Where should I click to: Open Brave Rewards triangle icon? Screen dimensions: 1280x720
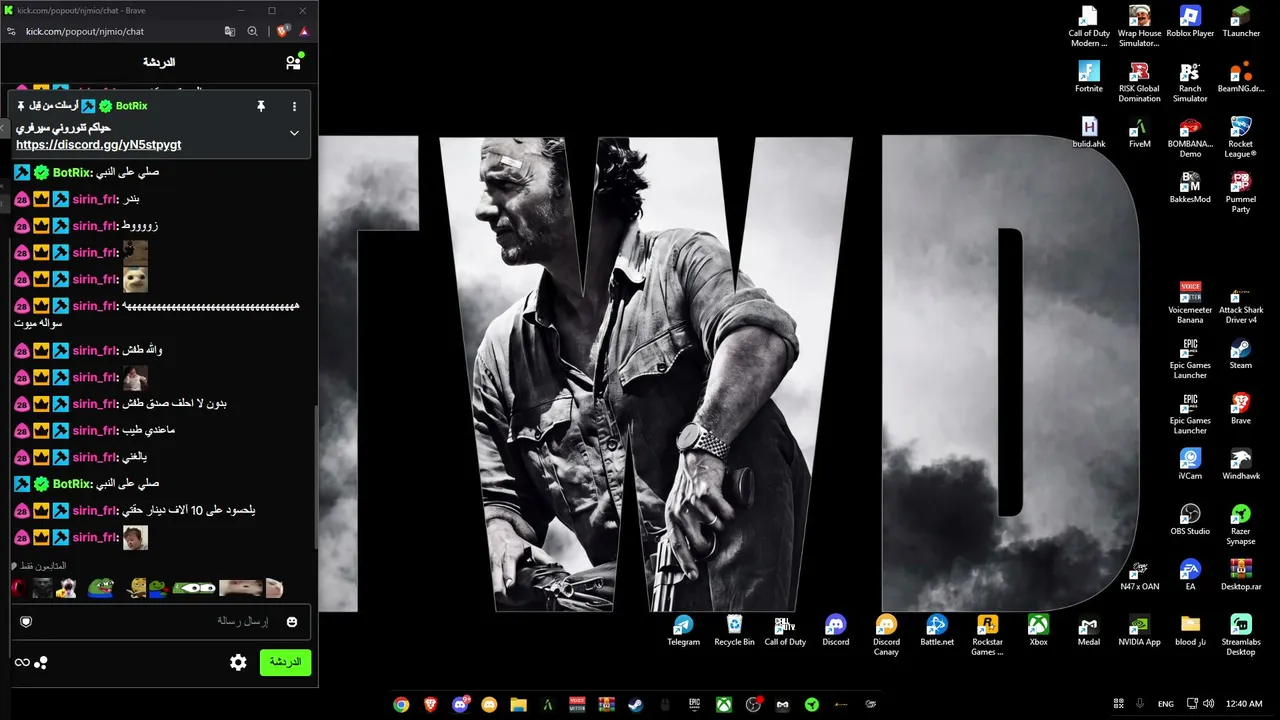[304, 31]
